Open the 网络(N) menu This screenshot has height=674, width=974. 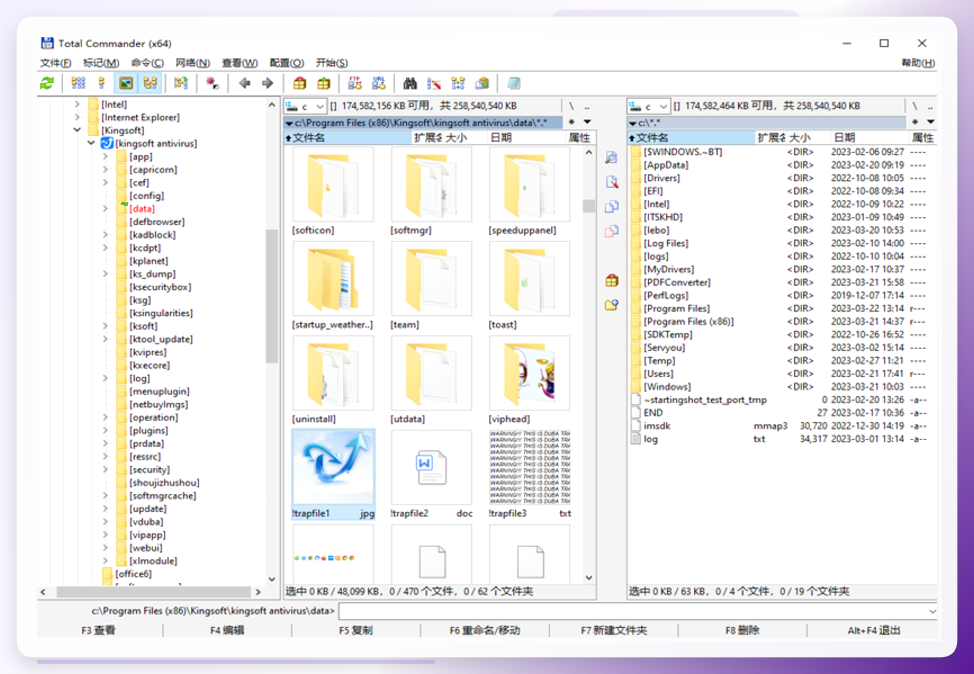[193, 63]
